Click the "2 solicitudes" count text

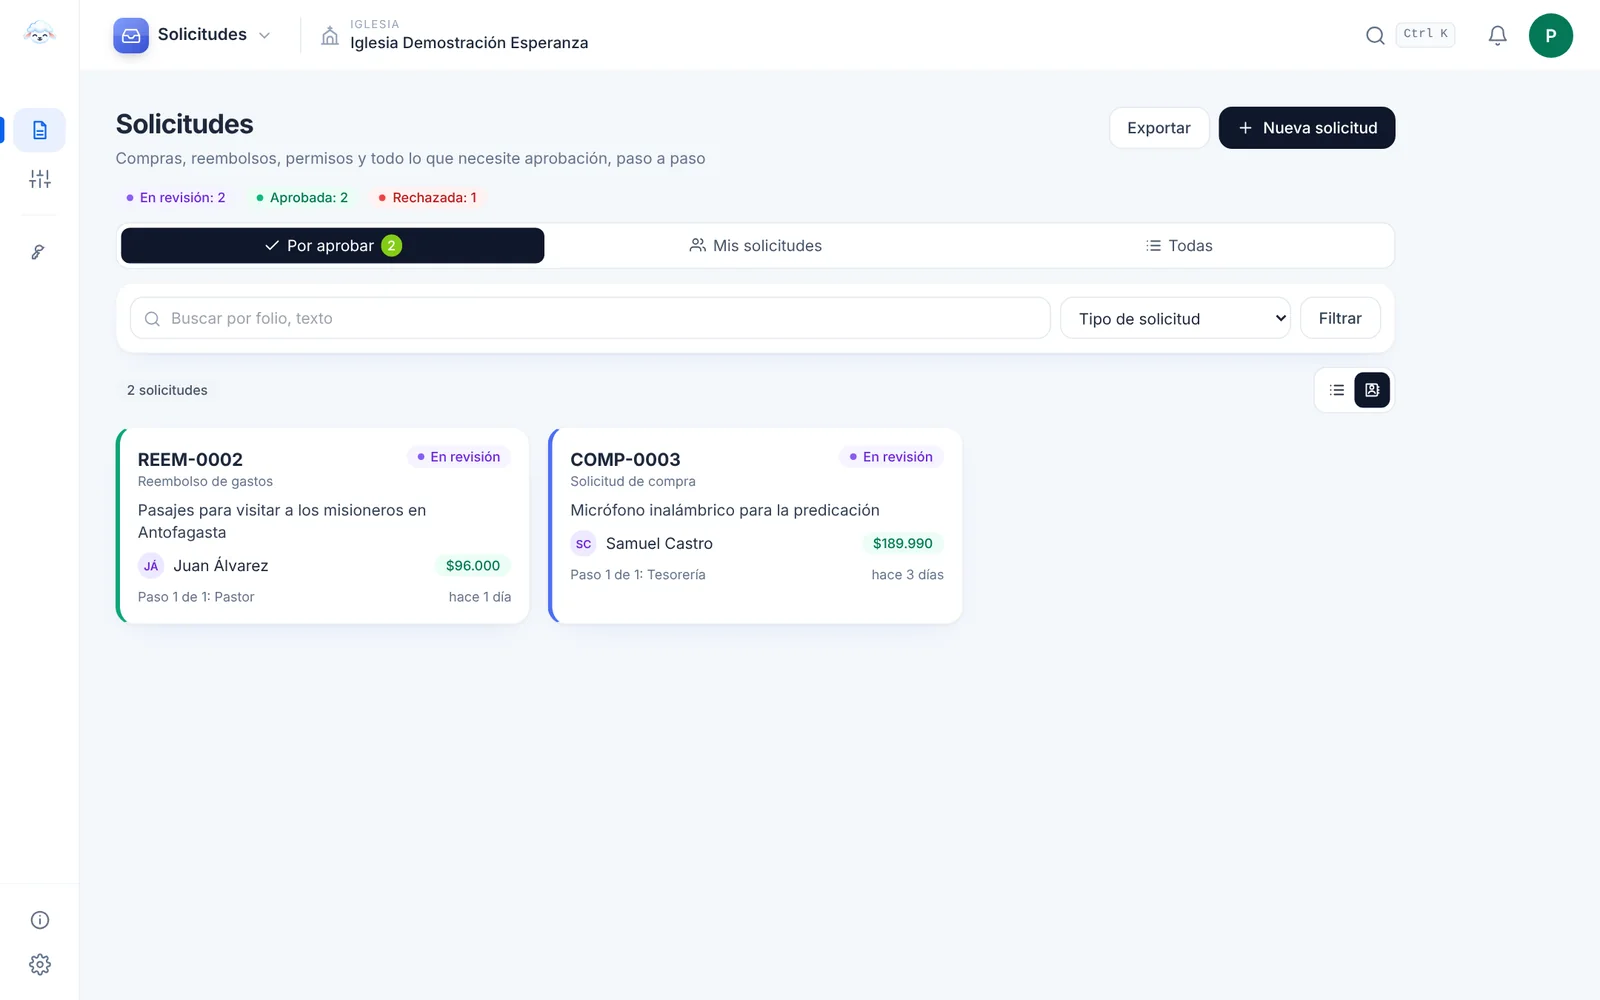tap(167, 390)
